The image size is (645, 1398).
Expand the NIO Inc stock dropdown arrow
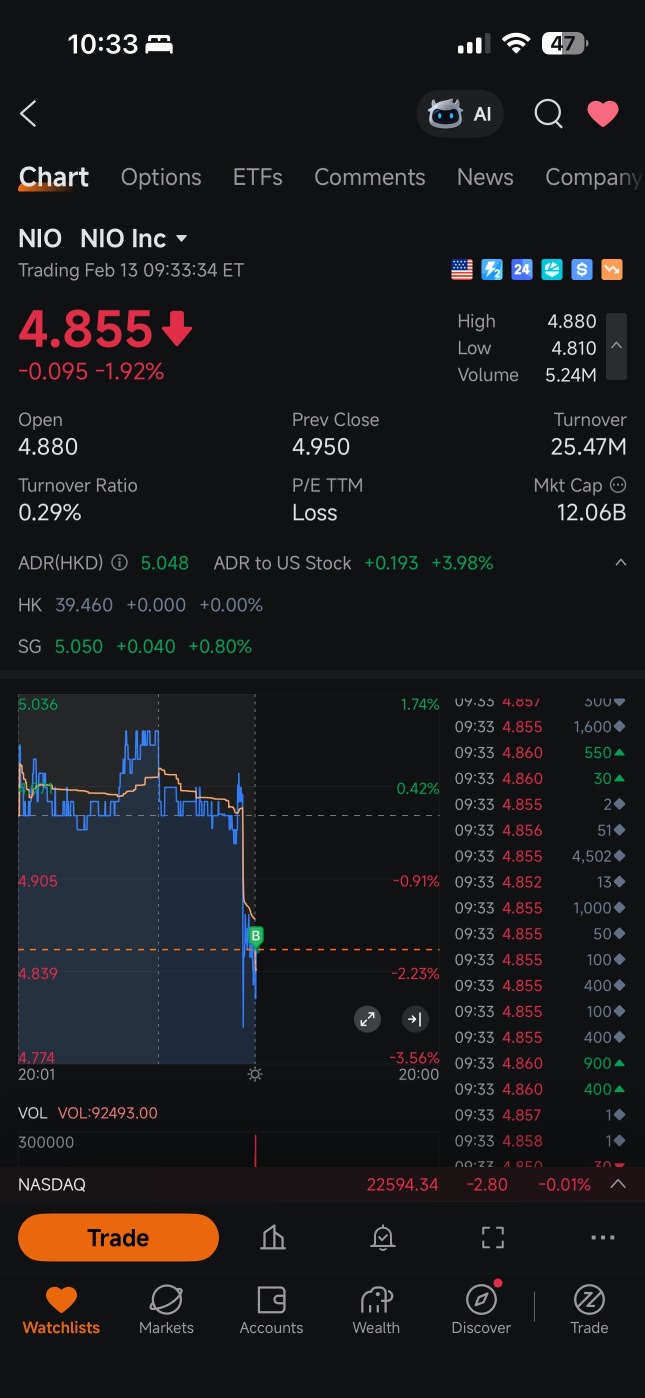point(182,239)
